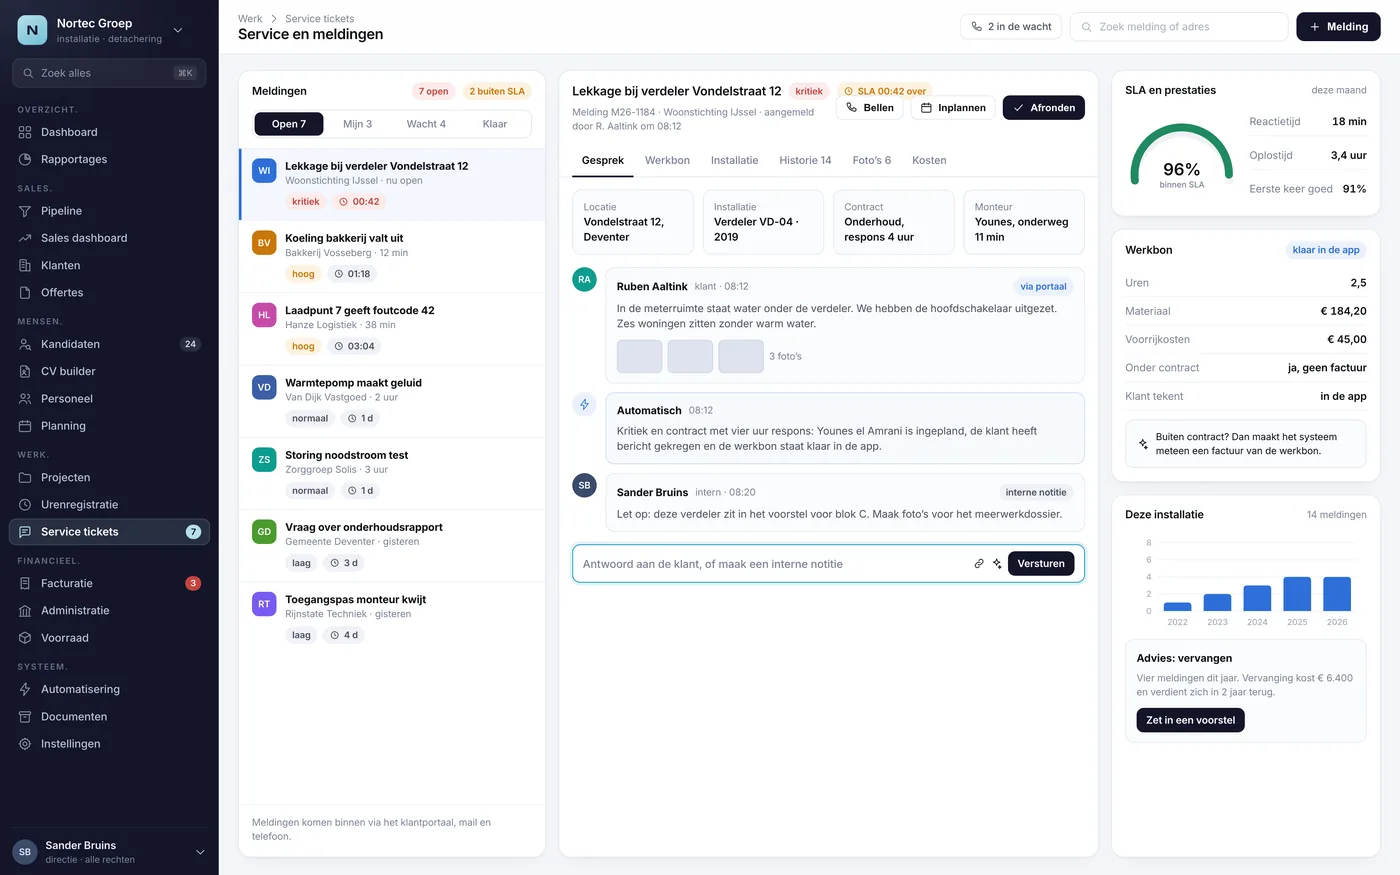
Task: Open ticket Koeling bakkerij valt uit
Action: point(392,257)
